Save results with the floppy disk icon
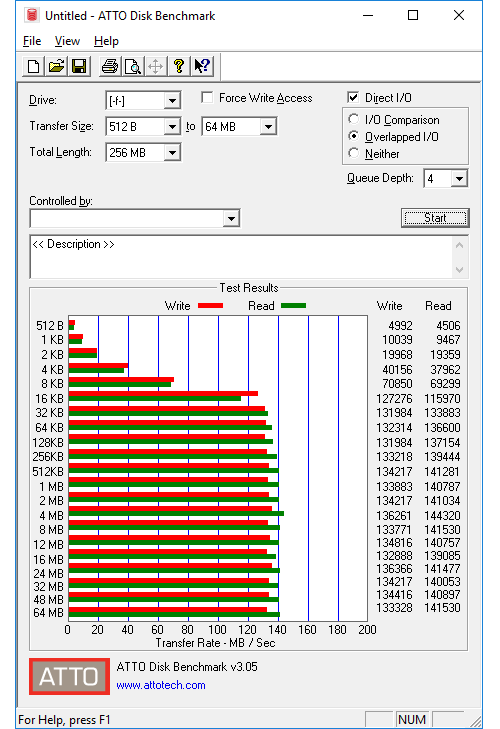The height and width of the screenshot is (729, 500). [x=79, y=66]
